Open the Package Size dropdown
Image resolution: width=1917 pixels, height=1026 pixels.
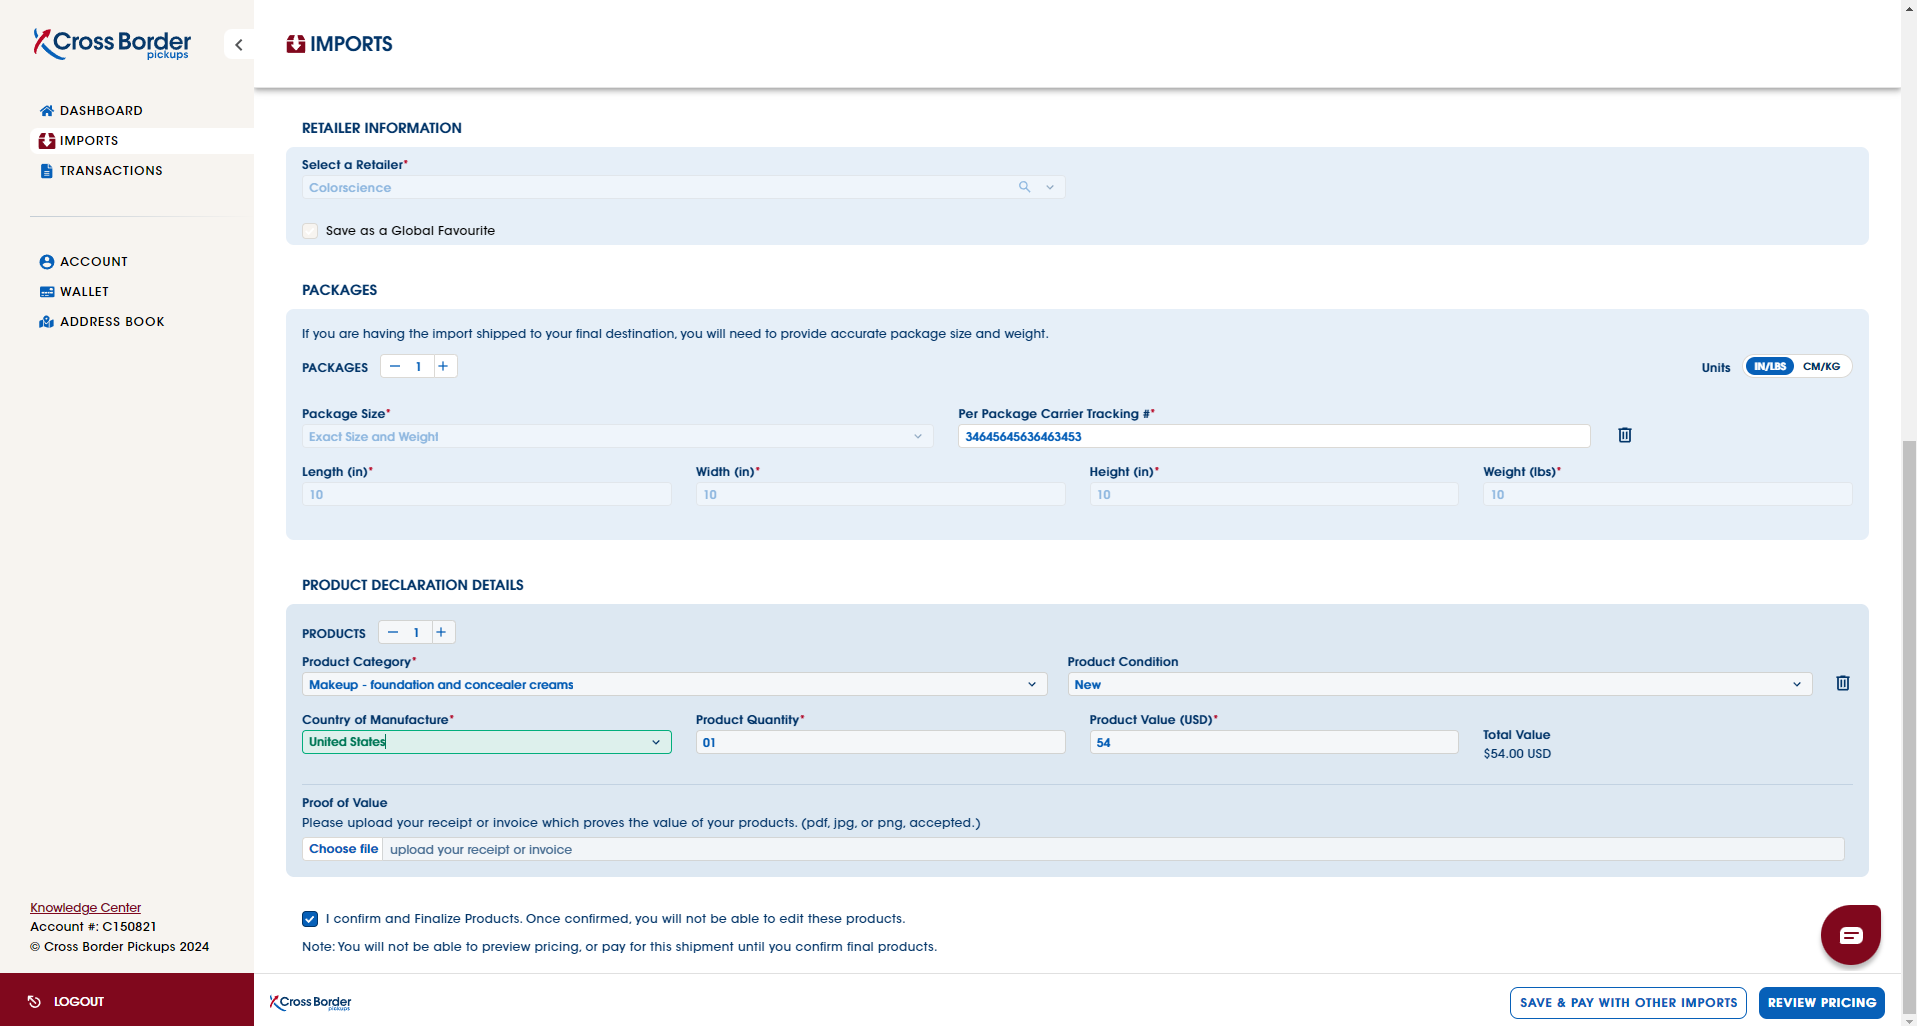point(617,436)
